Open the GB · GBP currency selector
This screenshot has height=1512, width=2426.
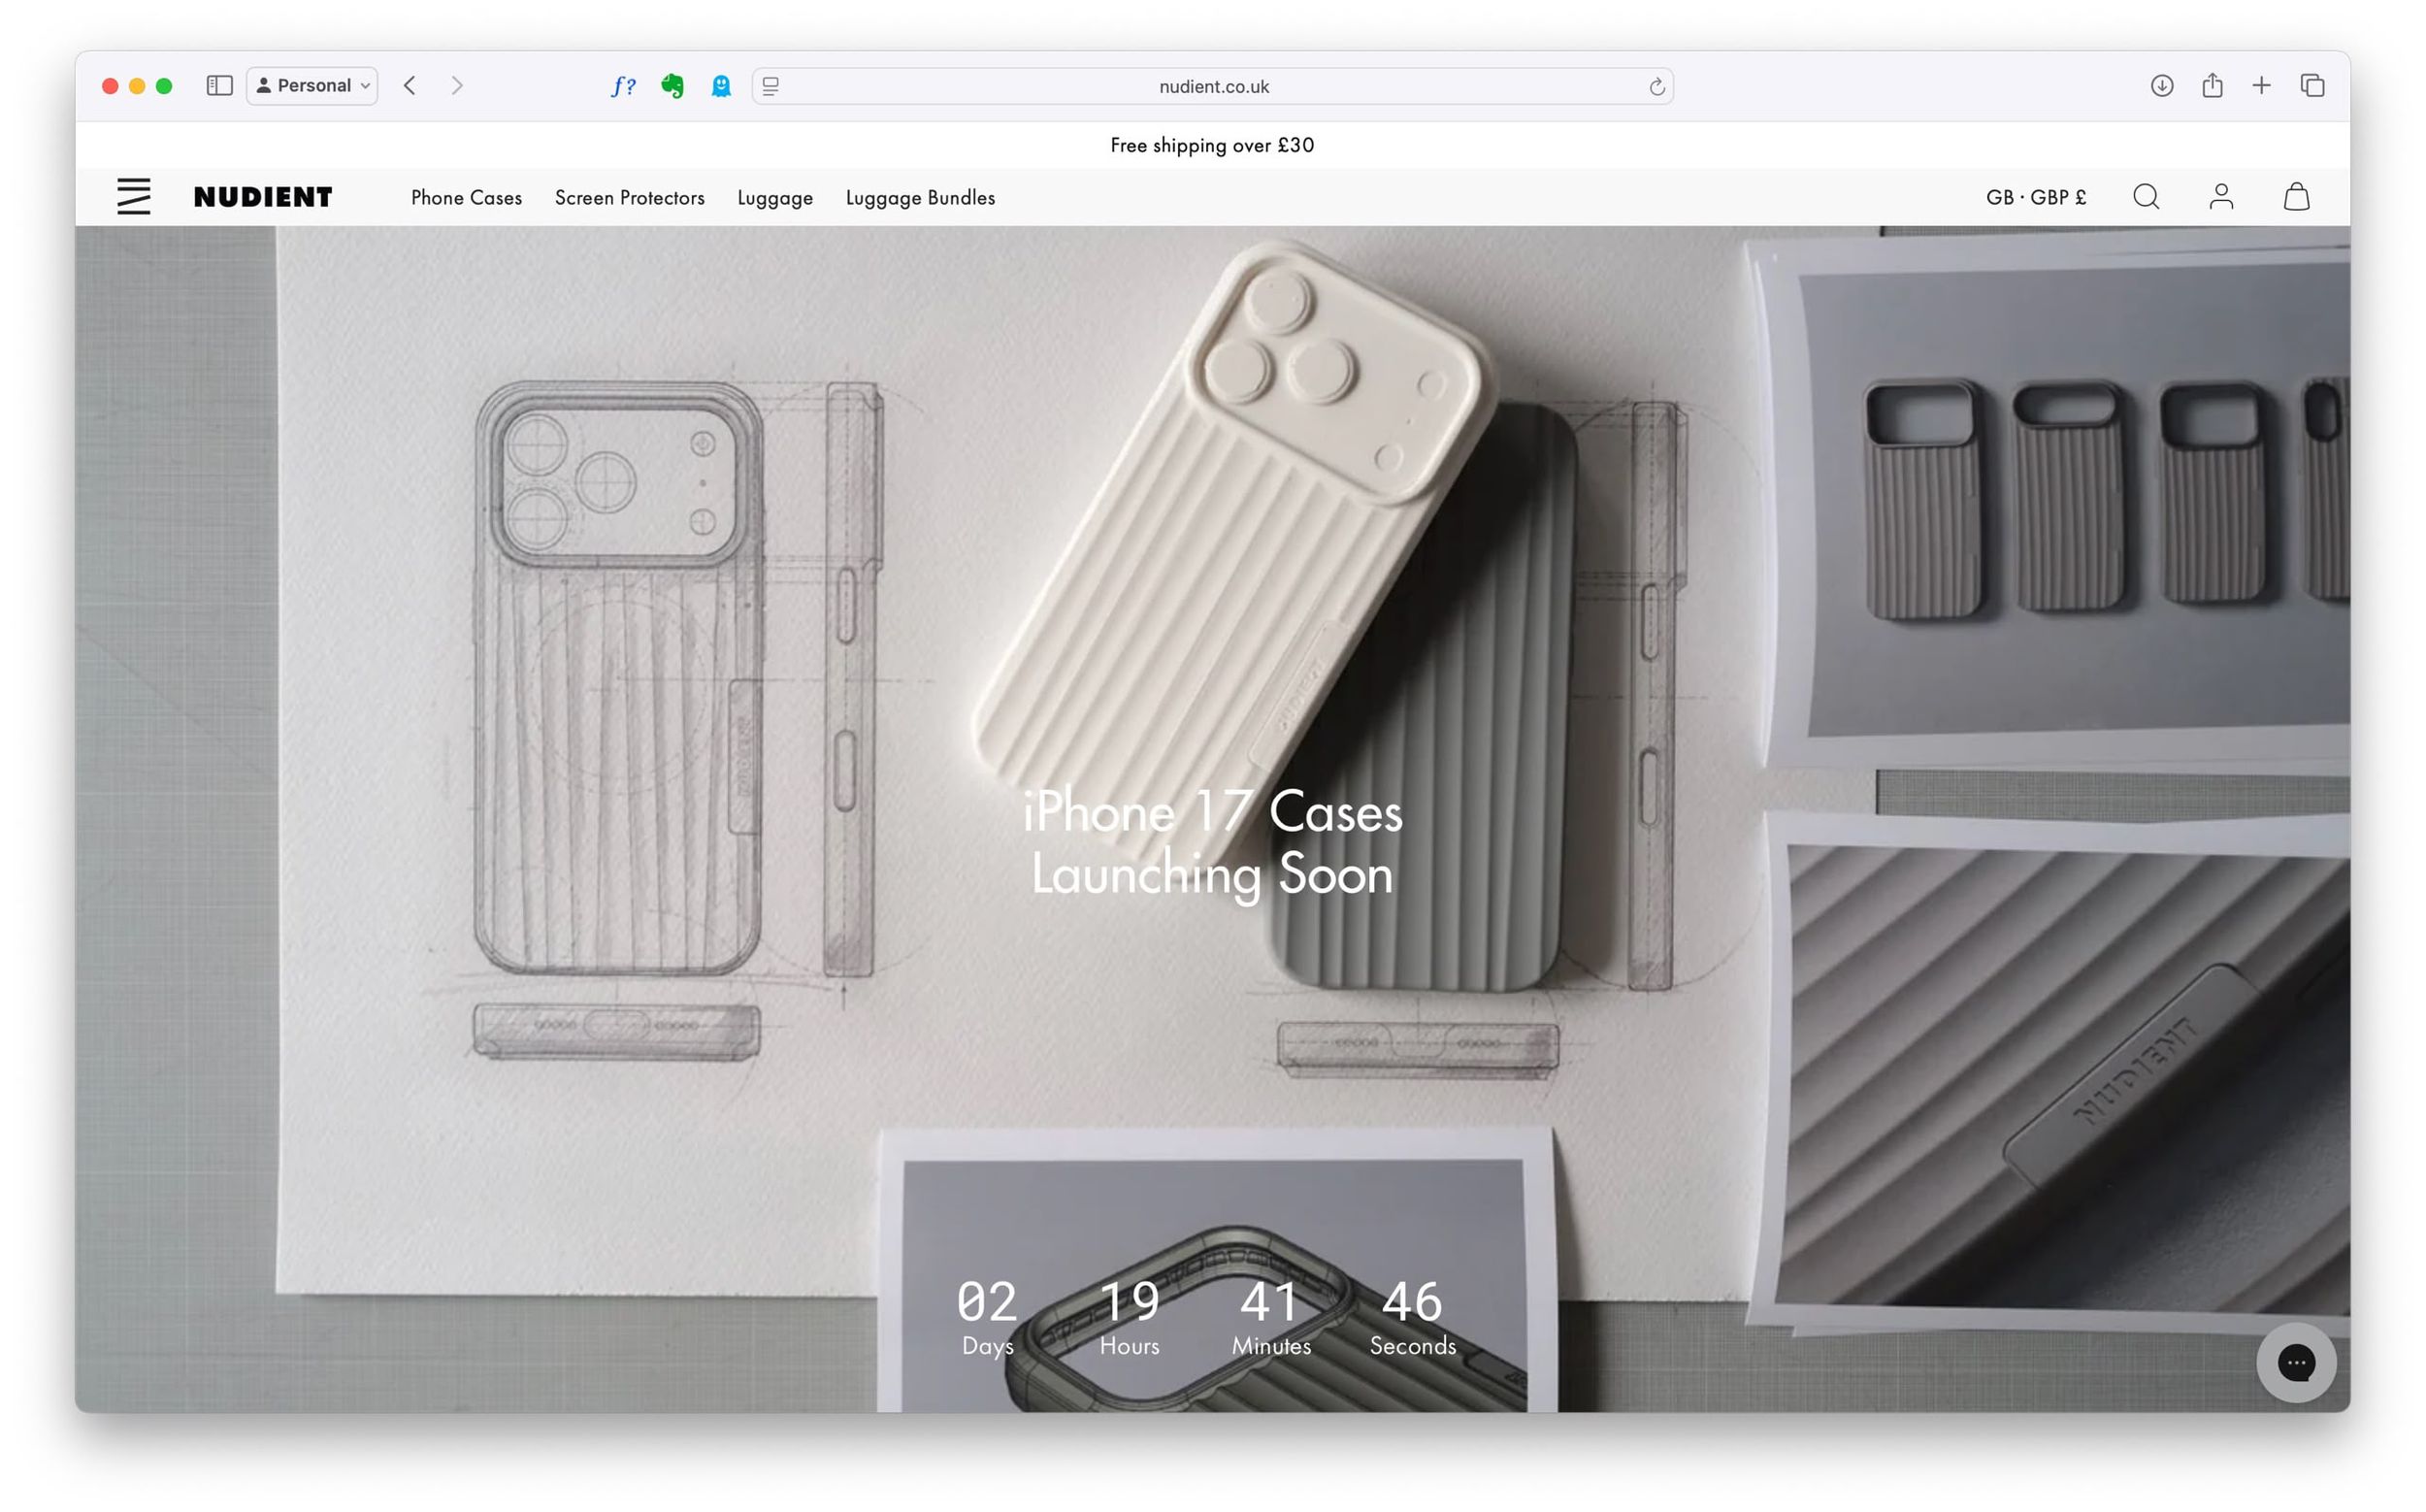click(x=2034, y=197)
